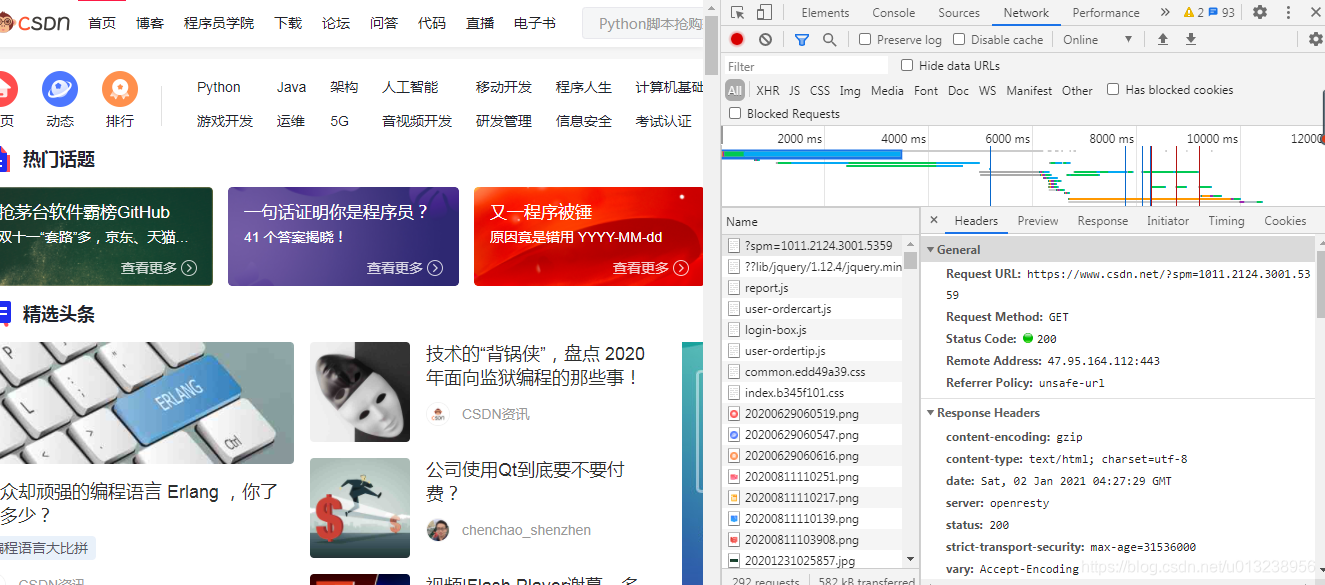Click the network timeline overview
Image resolution: width=1325 pixels, height=585 pixels.
(x=1023, y=166)
